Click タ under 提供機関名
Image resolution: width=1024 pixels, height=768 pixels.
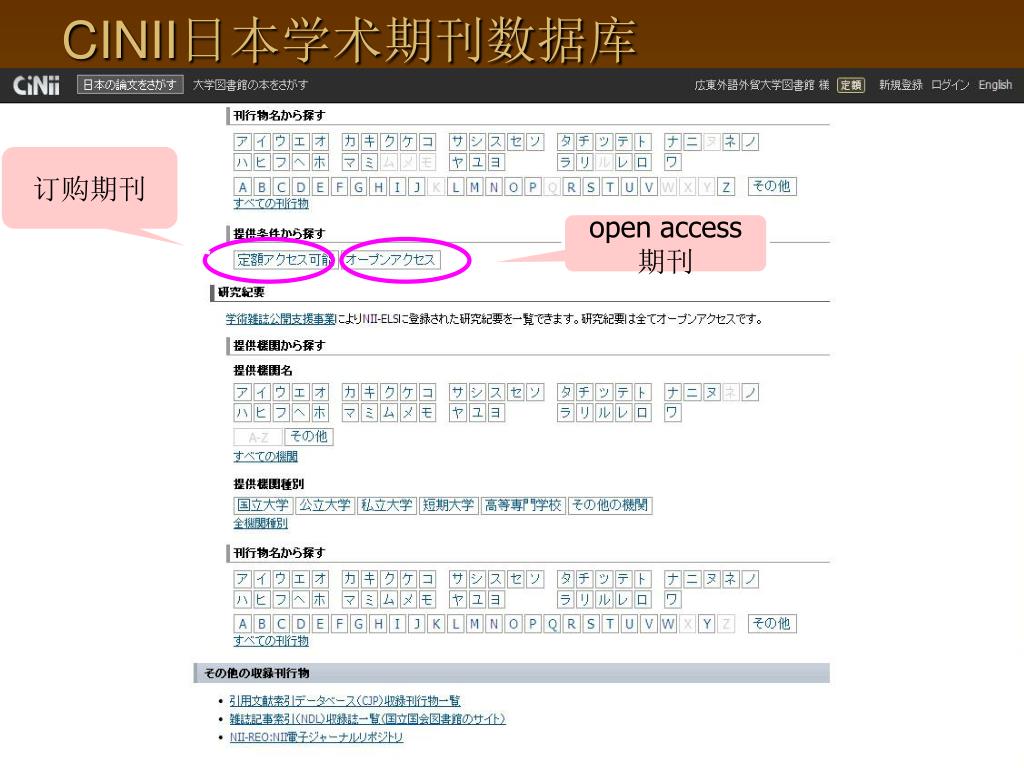[x=566, y=392]
